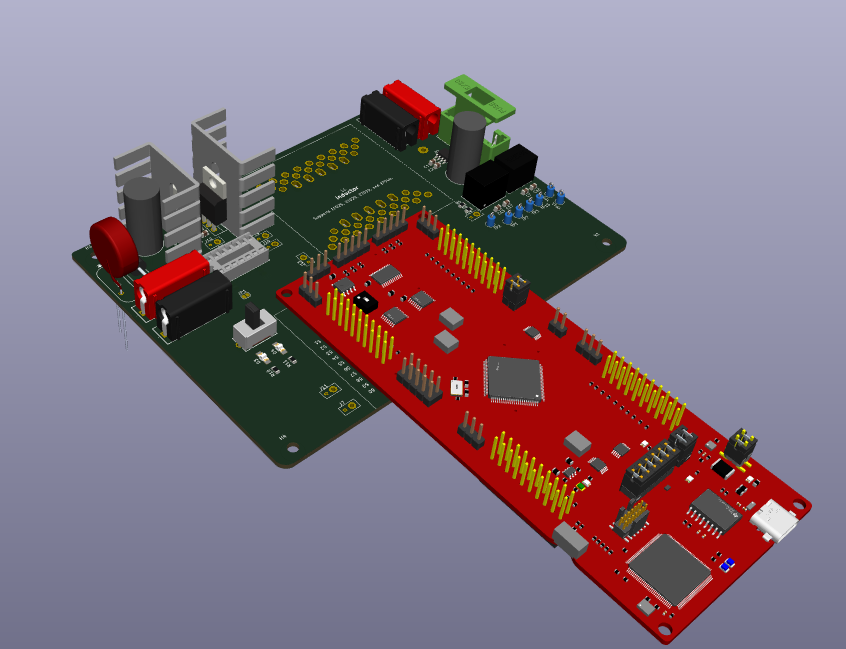The height and width of the screenshot is (649, 846).
Task: Click the slide switch on green board
Action: point(254,326)
